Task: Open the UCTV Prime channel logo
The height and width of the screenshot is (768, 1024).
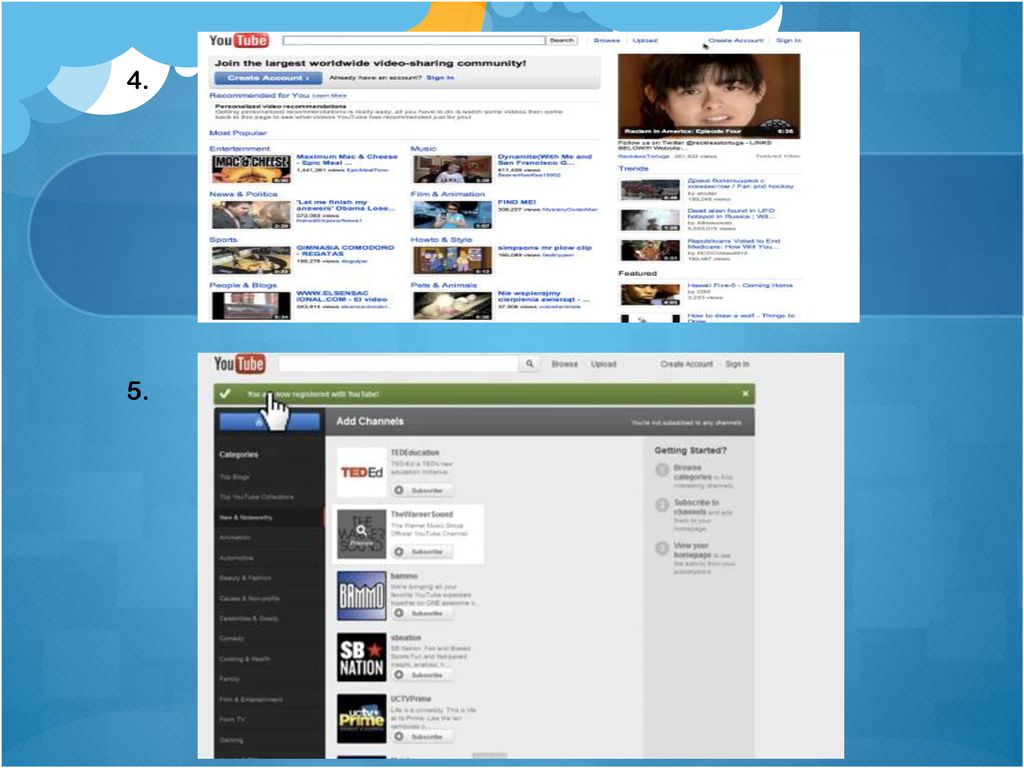Action: click(x=361, y=718)
